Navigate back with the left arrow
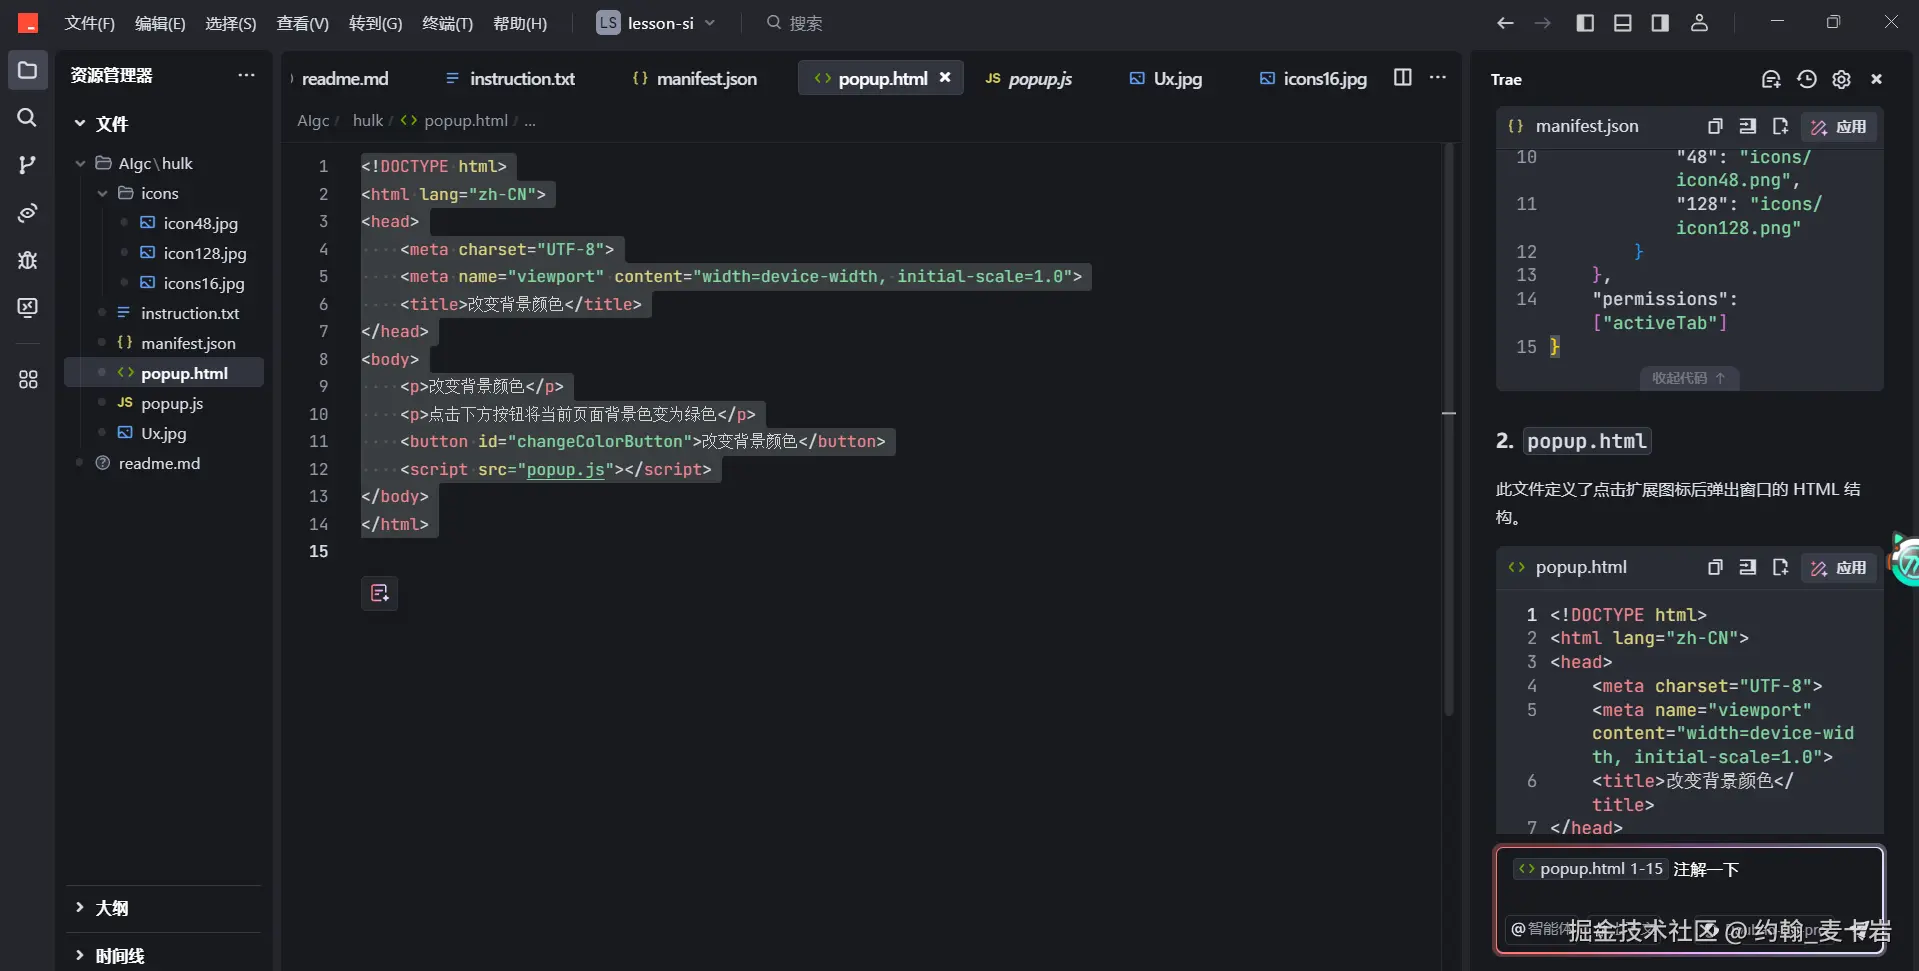This screenshot has width=1919, height=971. coord(1505,23)
